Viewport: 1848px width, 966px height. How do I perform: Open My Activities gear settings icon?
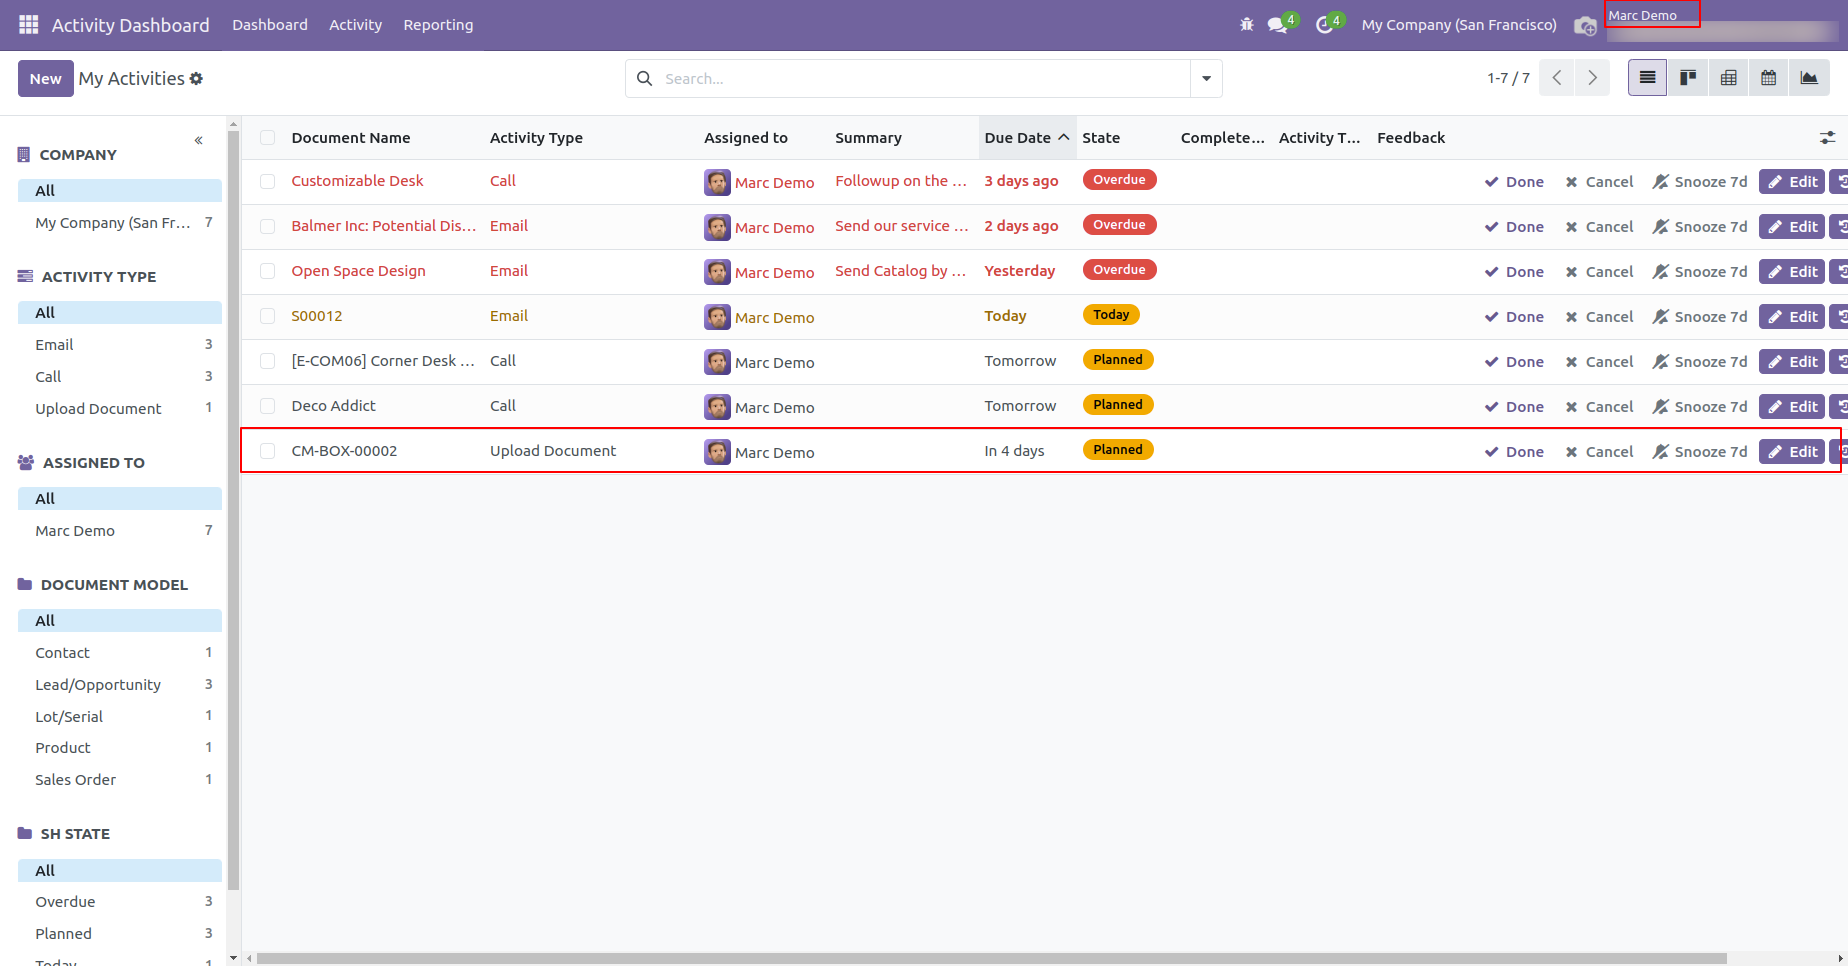click(x=197, y=78)
